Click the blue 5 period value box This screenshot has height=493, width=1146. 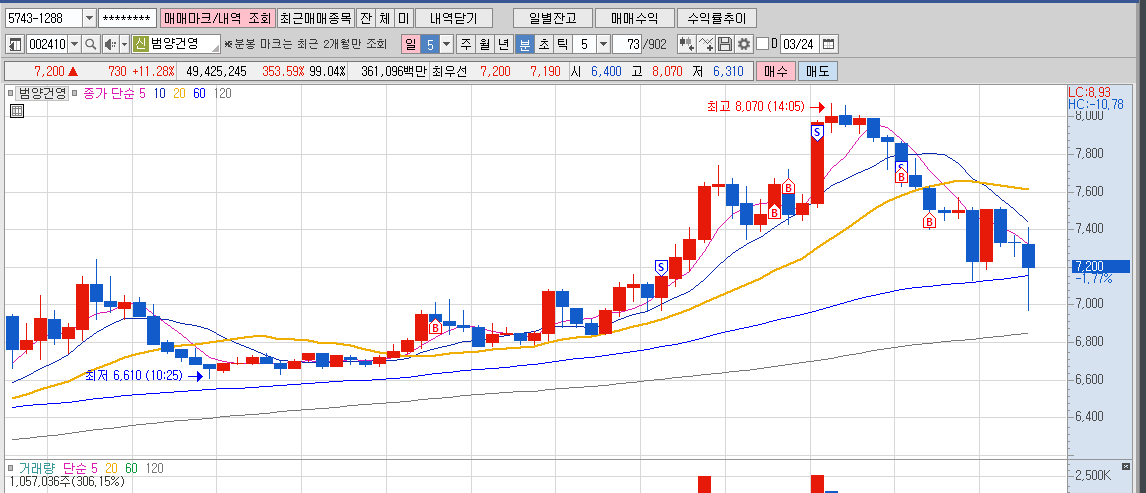pyautogui.click(x=430, y=45)
